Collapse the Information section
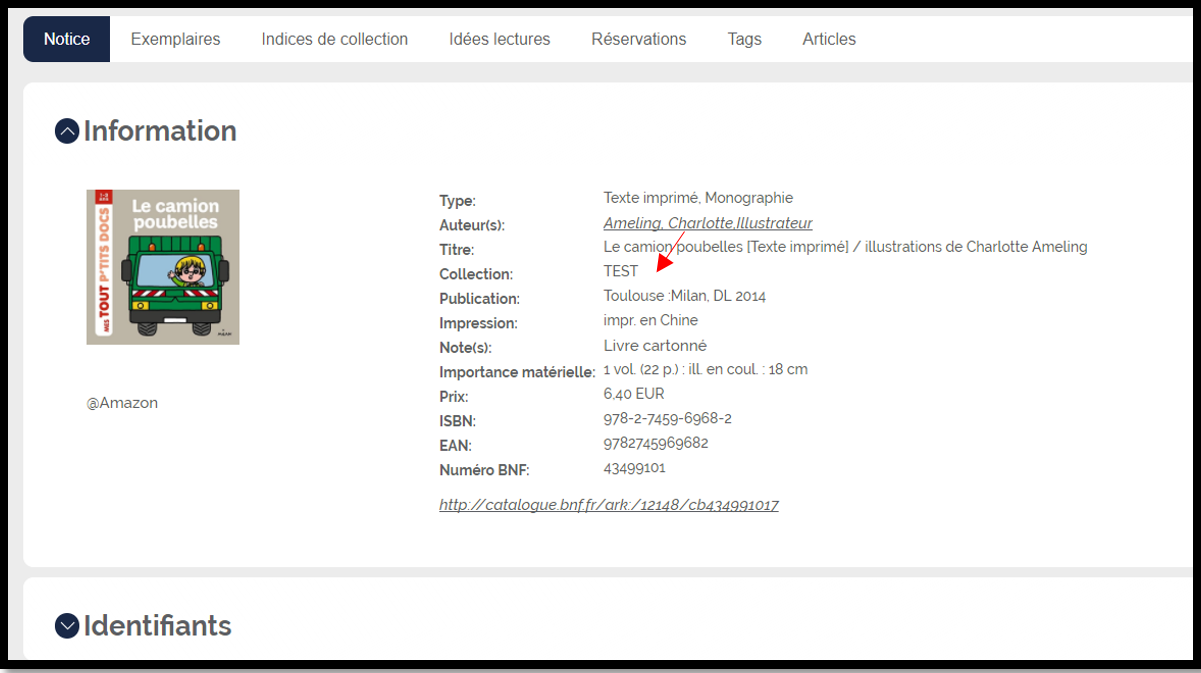This screenshot has width=1201, height=673. tap(67, 131)
